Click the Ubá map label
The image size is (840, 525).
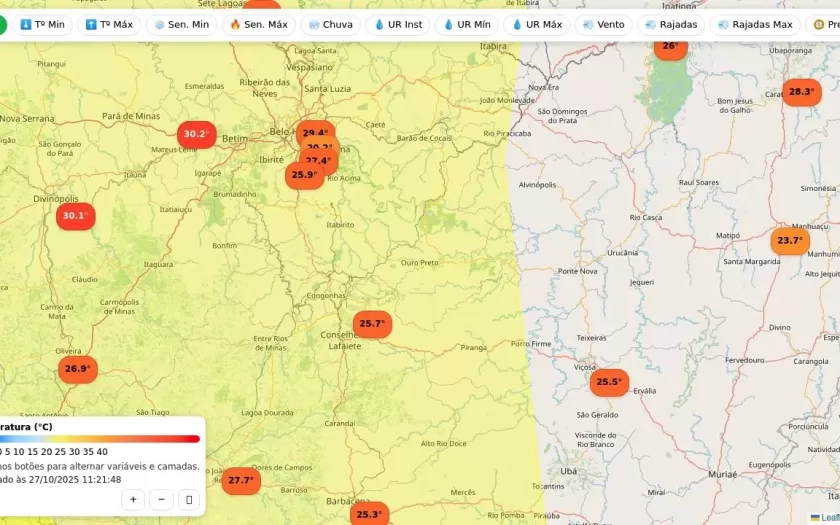point(568,471)
